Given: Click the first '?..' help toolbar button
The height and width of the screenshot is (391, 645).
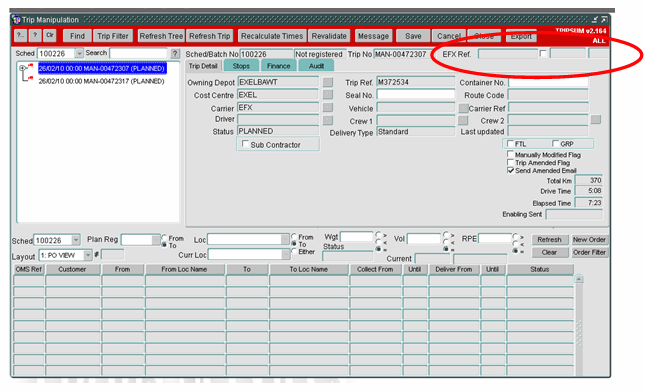Looking at the screenshot, I should [x=20, y=35].
